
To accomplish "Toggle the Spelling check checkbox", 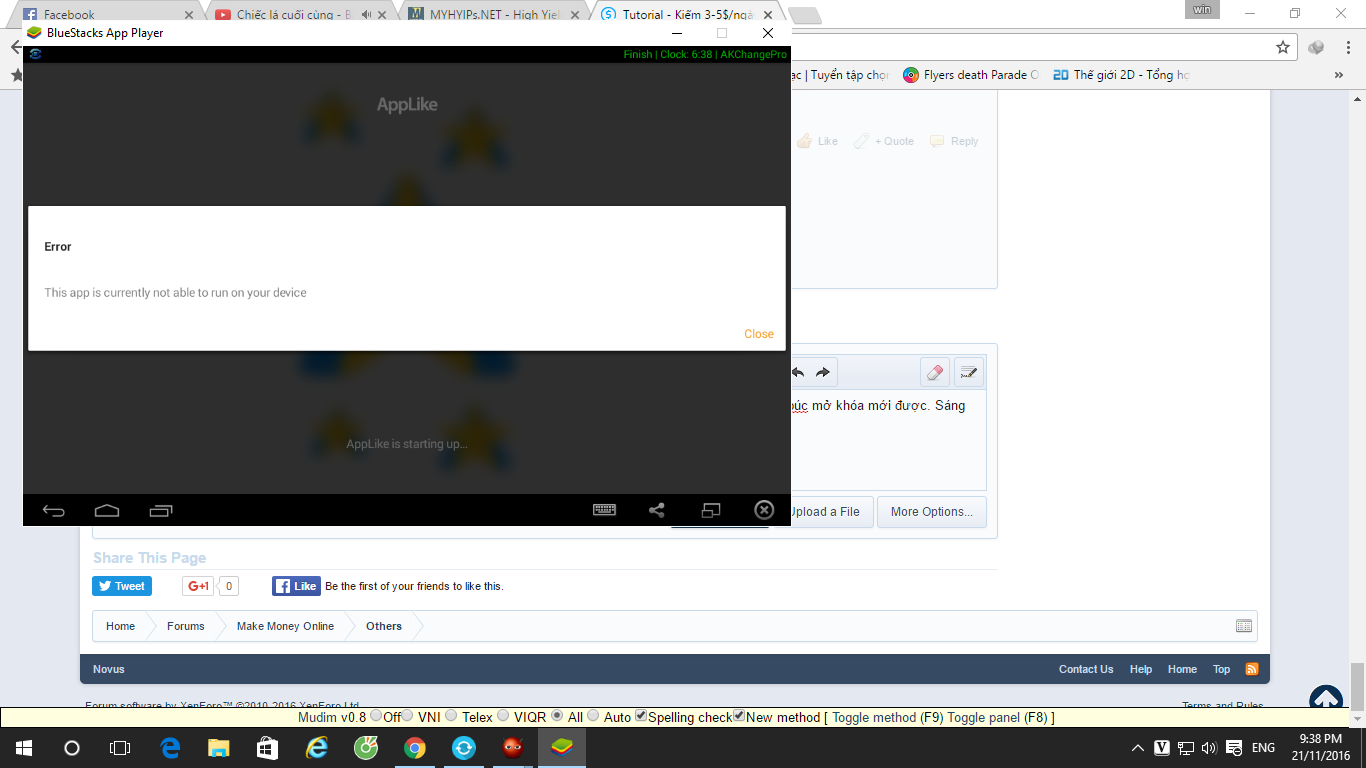I will coord(642,716).
